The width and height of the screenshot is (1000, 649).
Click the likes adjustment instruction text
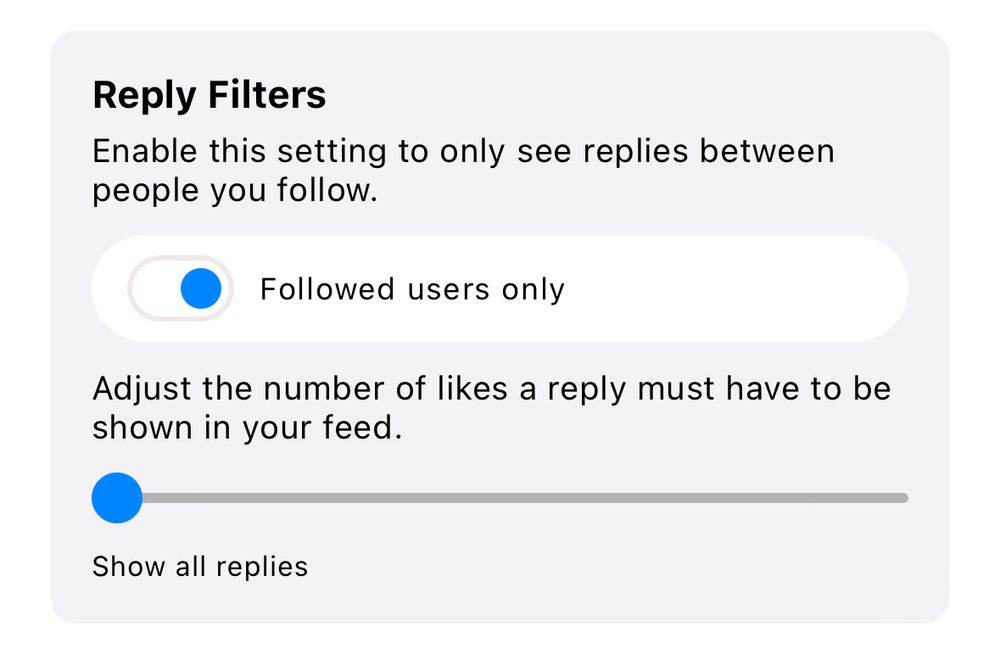point(492,407)
